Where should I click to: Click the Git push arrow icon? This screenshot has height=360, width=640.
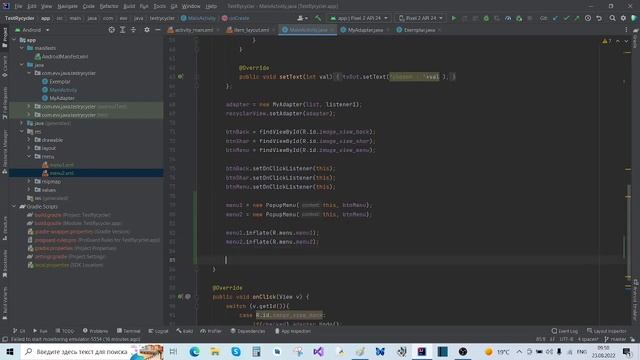tap(577, 18)
